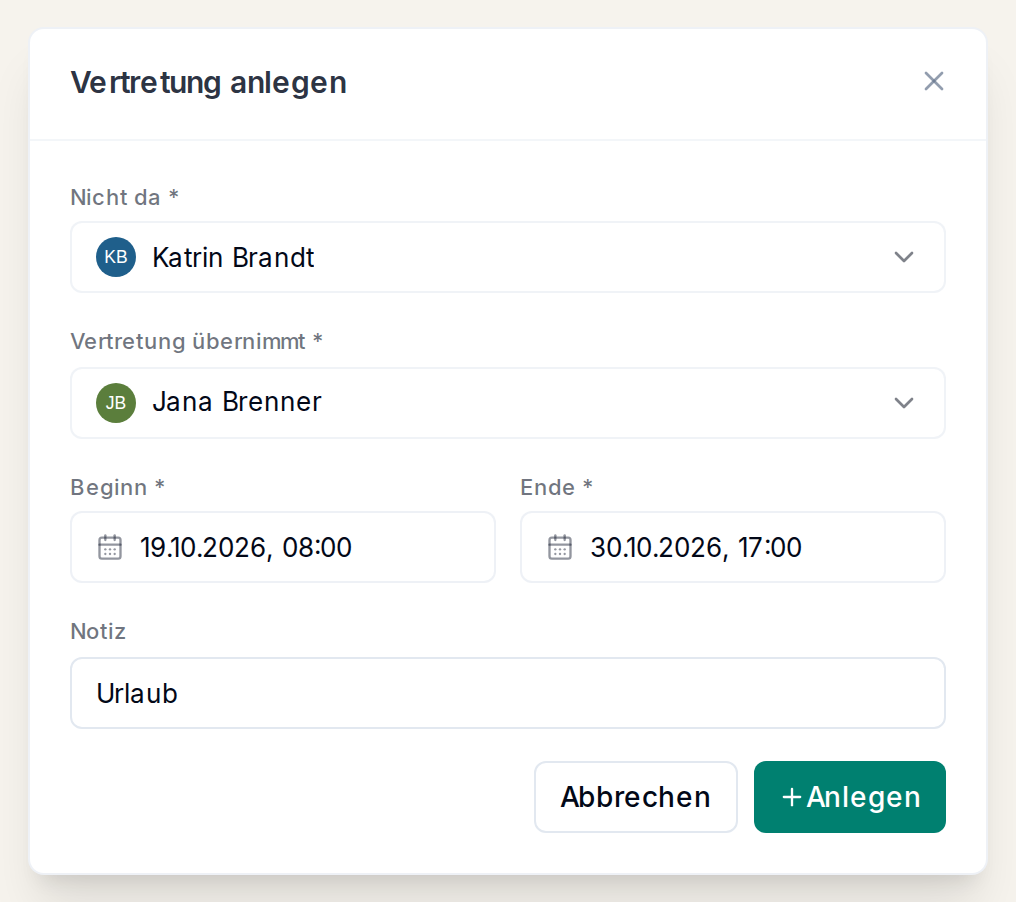
Task: Open calendar icon in Beginn field
Action: (x=110, y=548)
